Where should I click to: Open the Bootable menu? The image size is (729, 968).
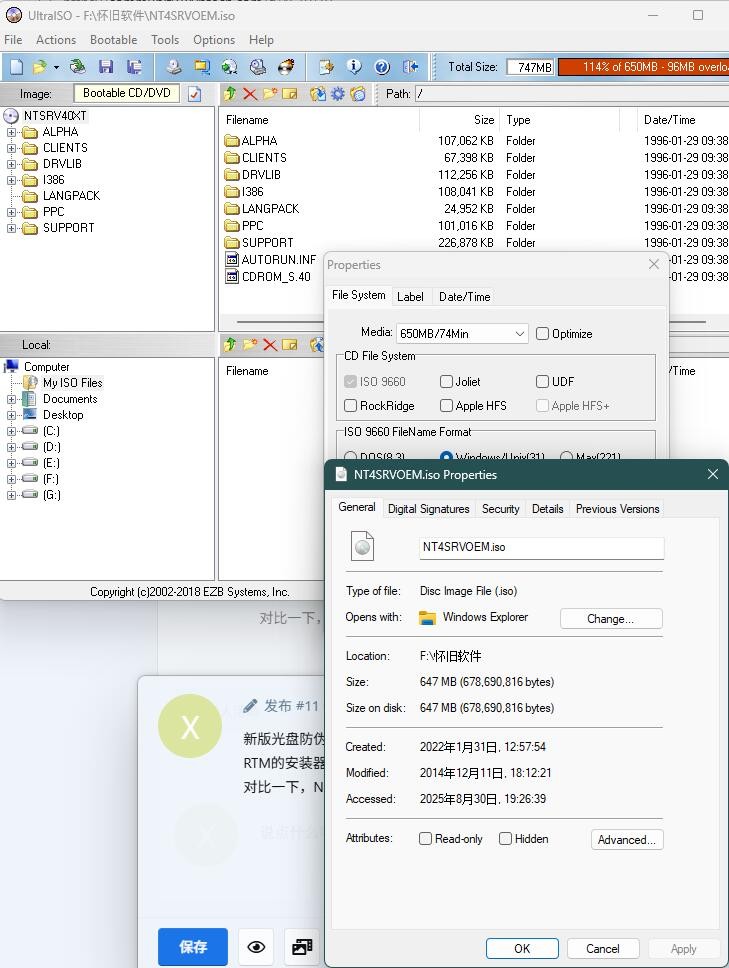pos(113,40)
